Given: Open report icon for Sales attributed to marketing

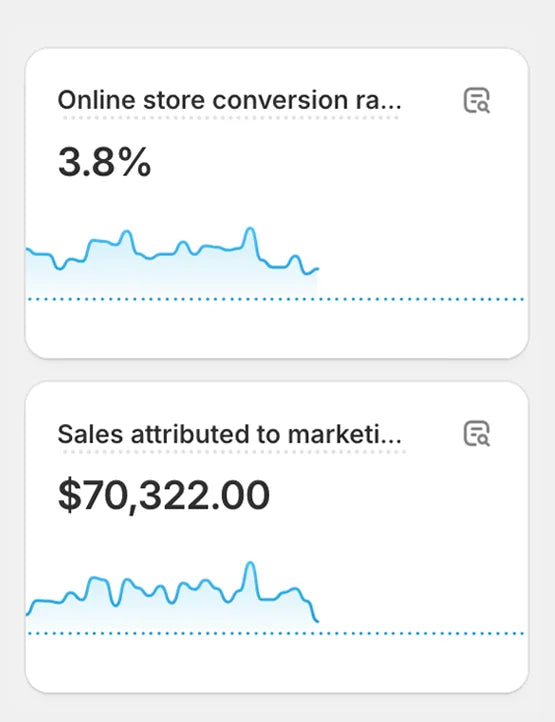Looking at the screenshot, I should (476, 433).
